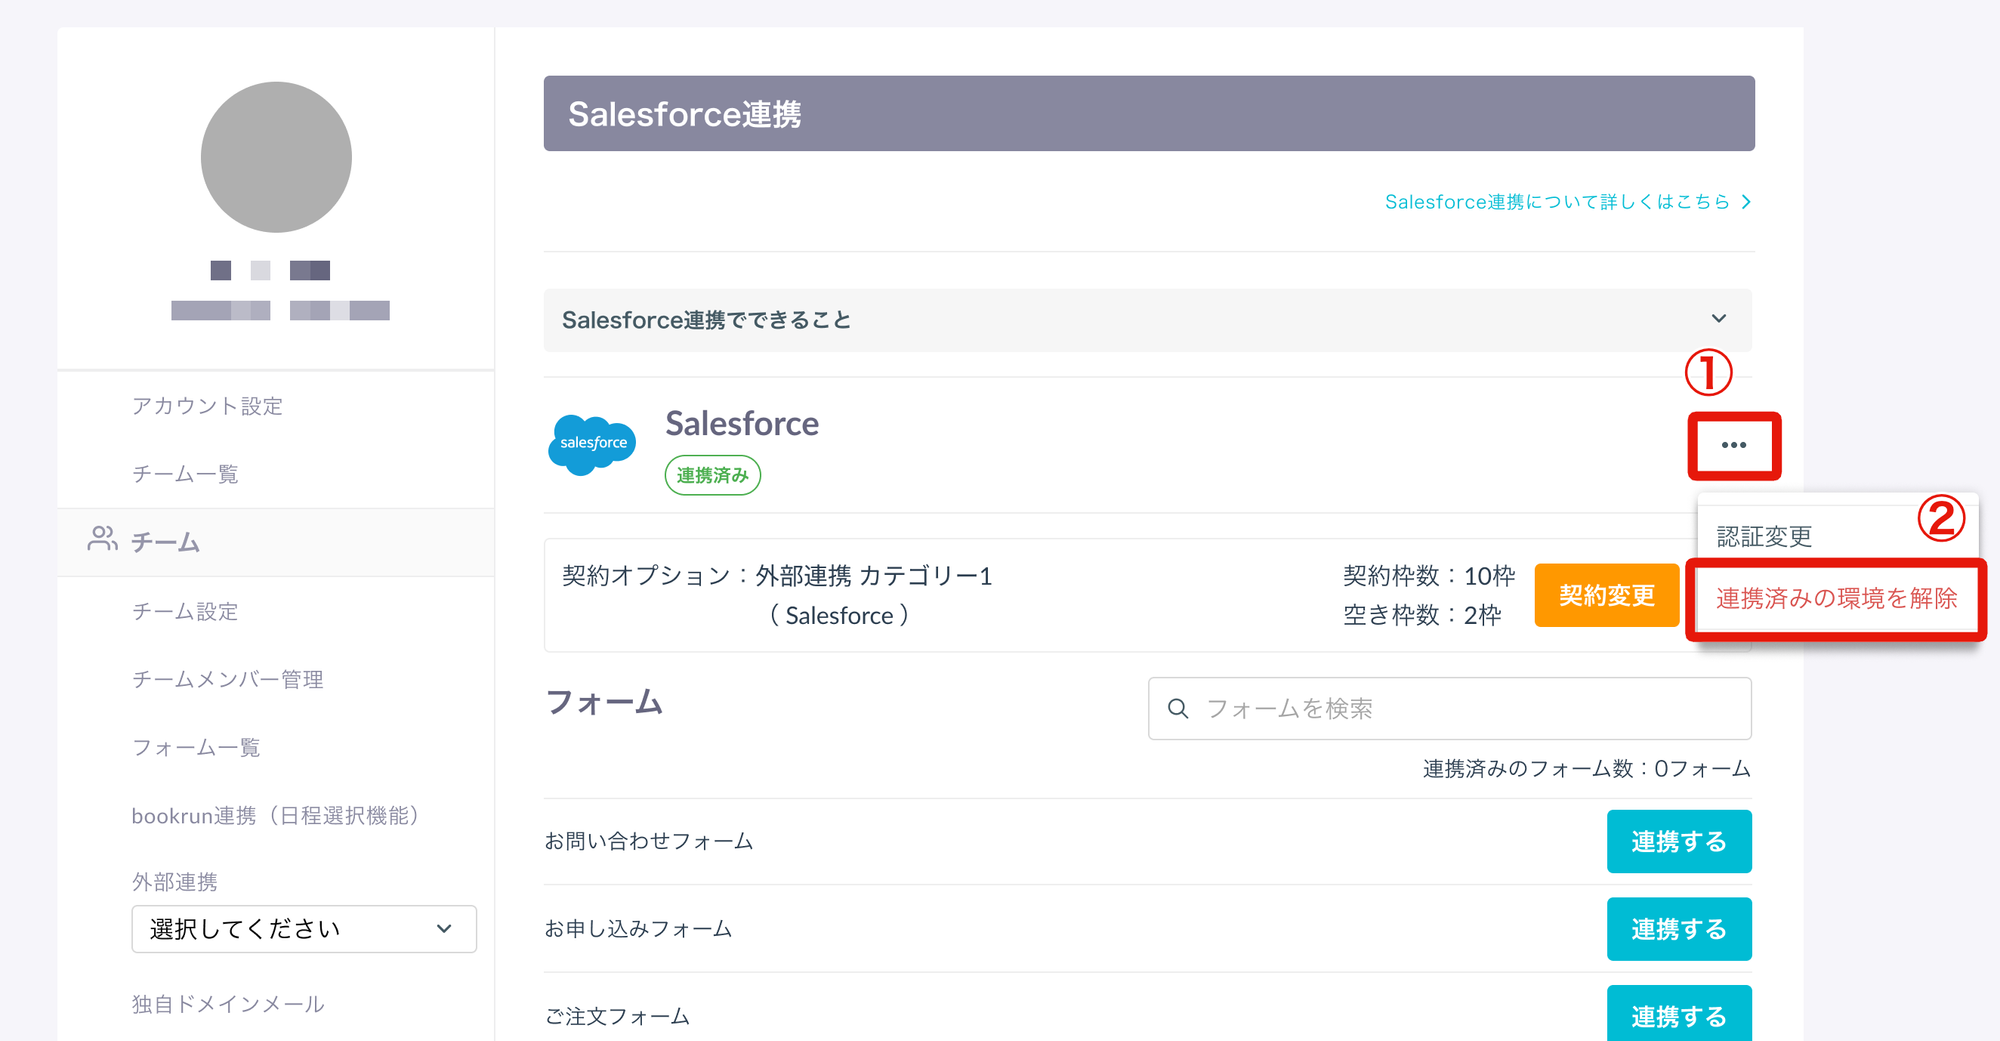Image resolution: width=2000 pixels, height=1041 pixels.
Task: Click the team people icon in sidebar
Action: tap(102, 539)
